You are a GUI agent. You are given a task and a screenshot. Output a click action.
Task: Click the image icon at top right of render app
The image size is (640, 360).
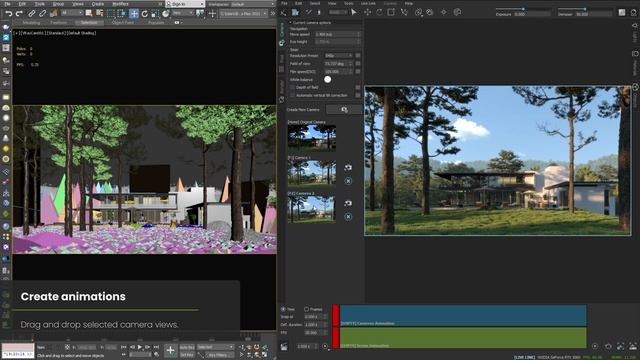click(x=622, y=12)
